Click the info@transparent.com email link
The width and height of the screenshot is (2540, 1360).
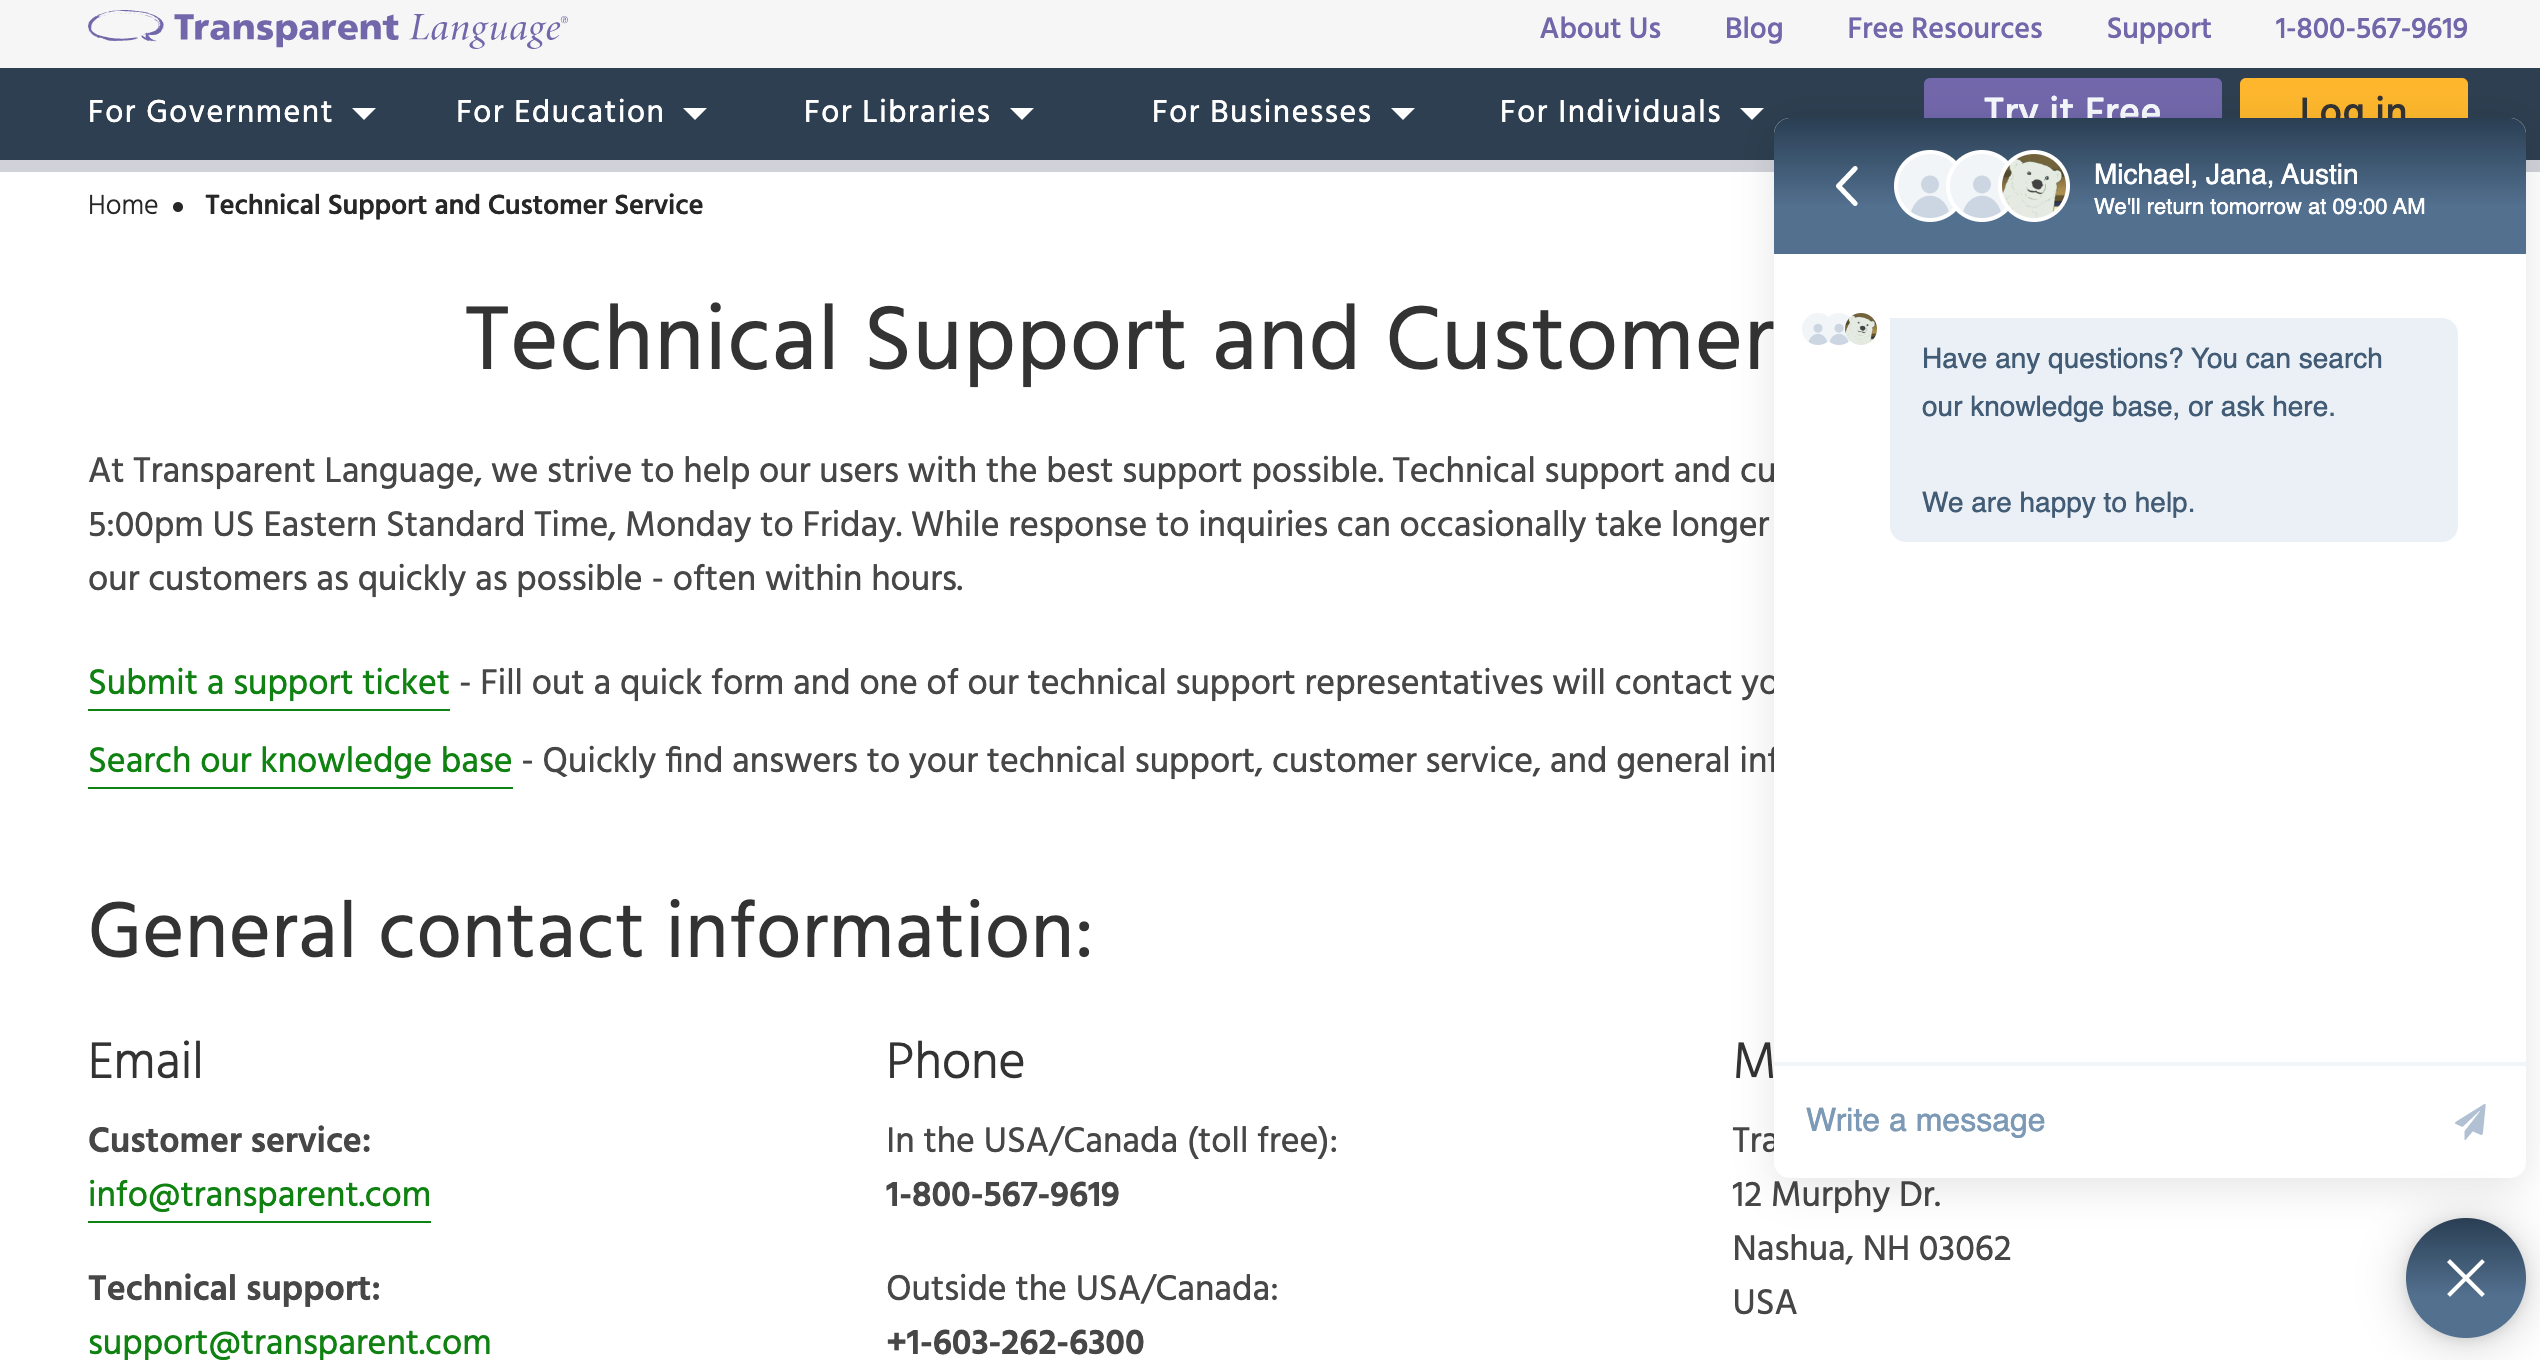[259, 1194]
